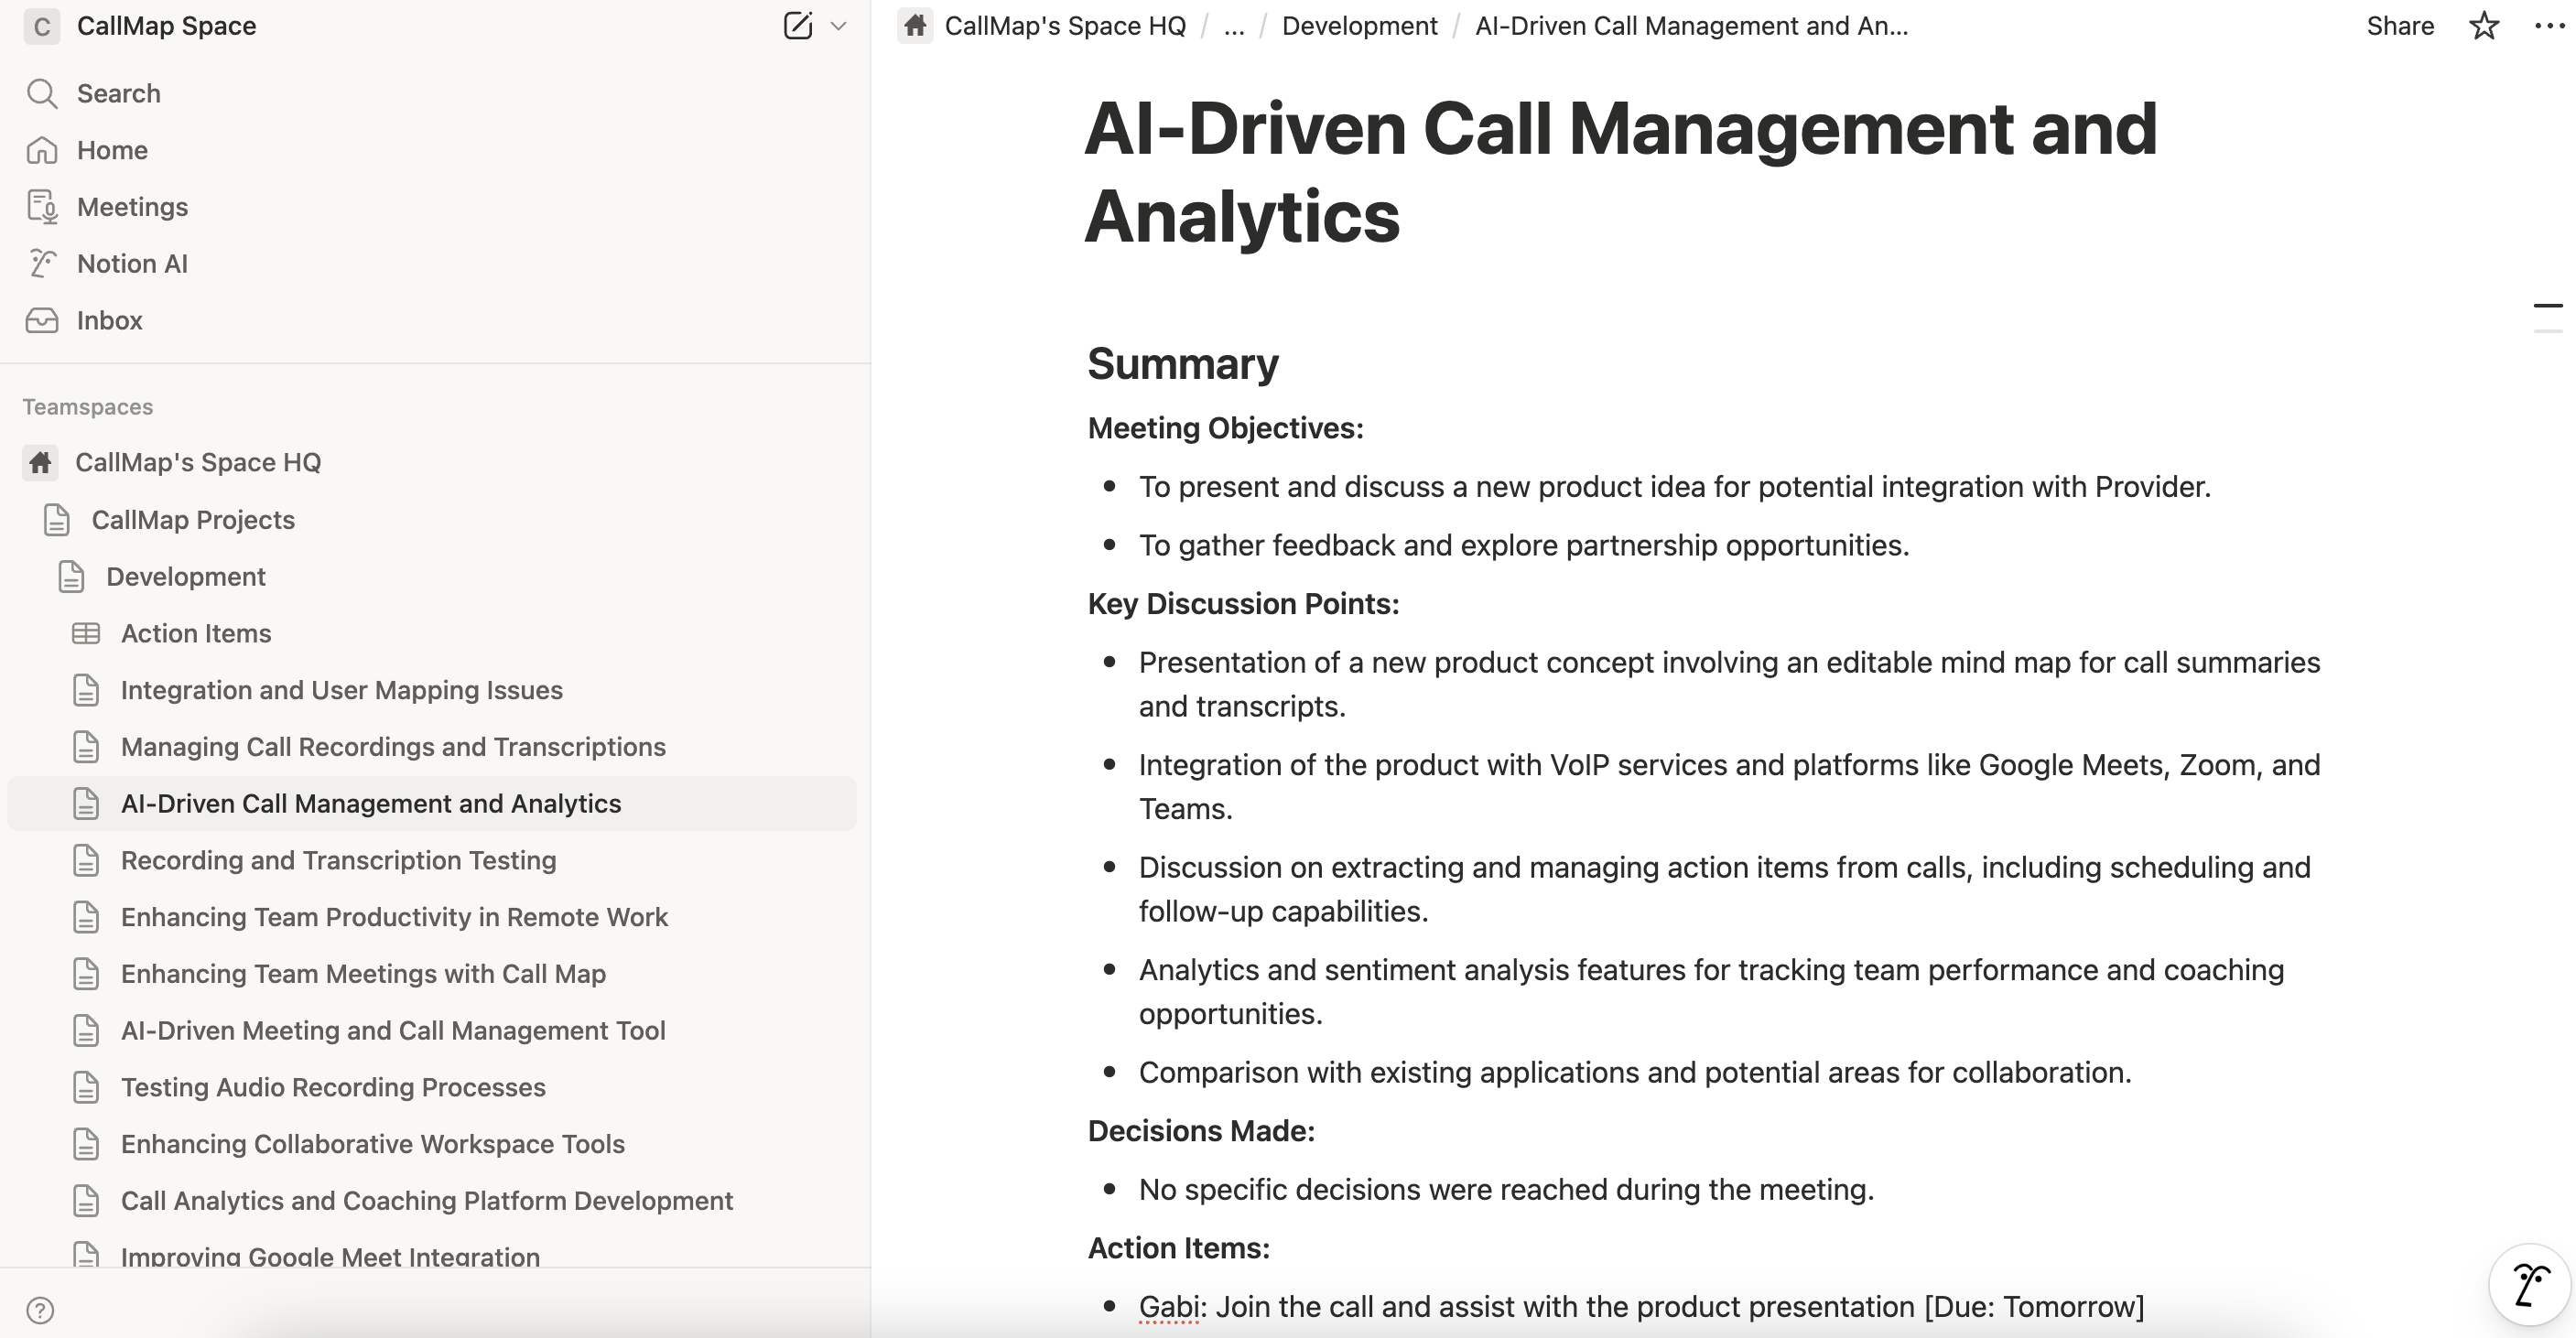This screenshot has width=2576, height=1338.
Task: Open the CallMap Space workspace switcher
Action: tap(167, 26)
